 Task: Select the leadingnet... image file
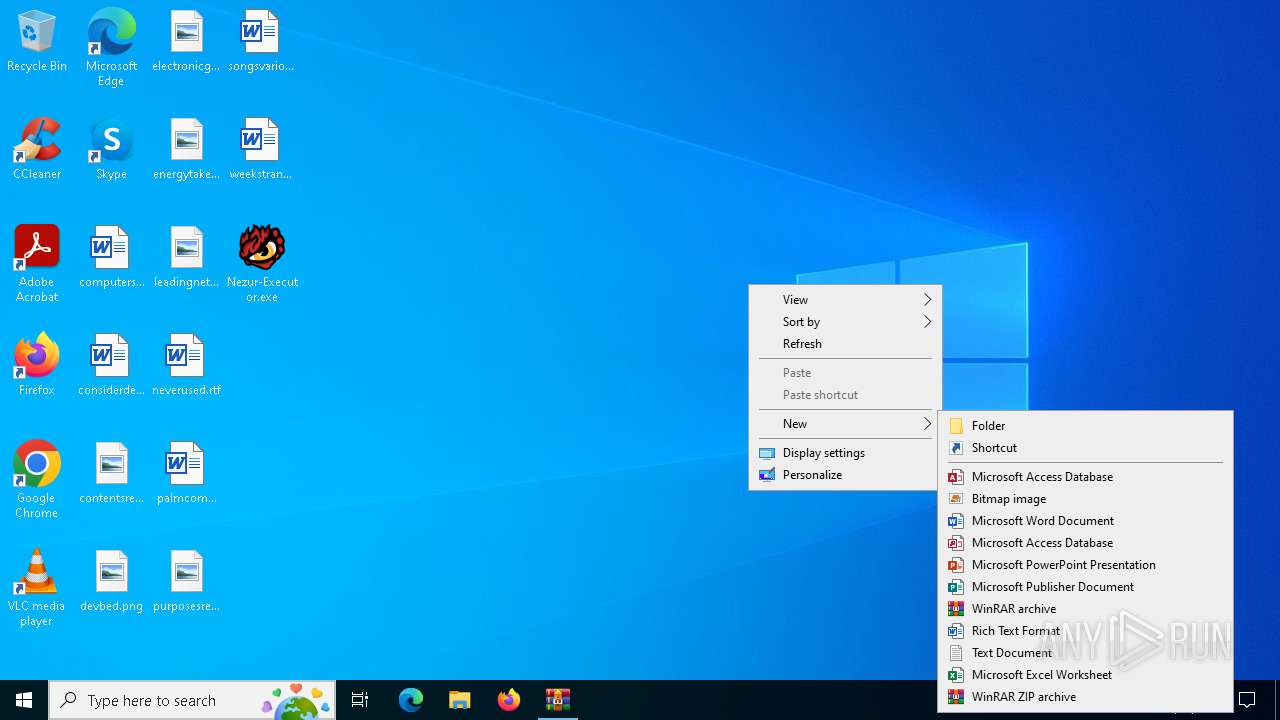[x=186, y=258]
